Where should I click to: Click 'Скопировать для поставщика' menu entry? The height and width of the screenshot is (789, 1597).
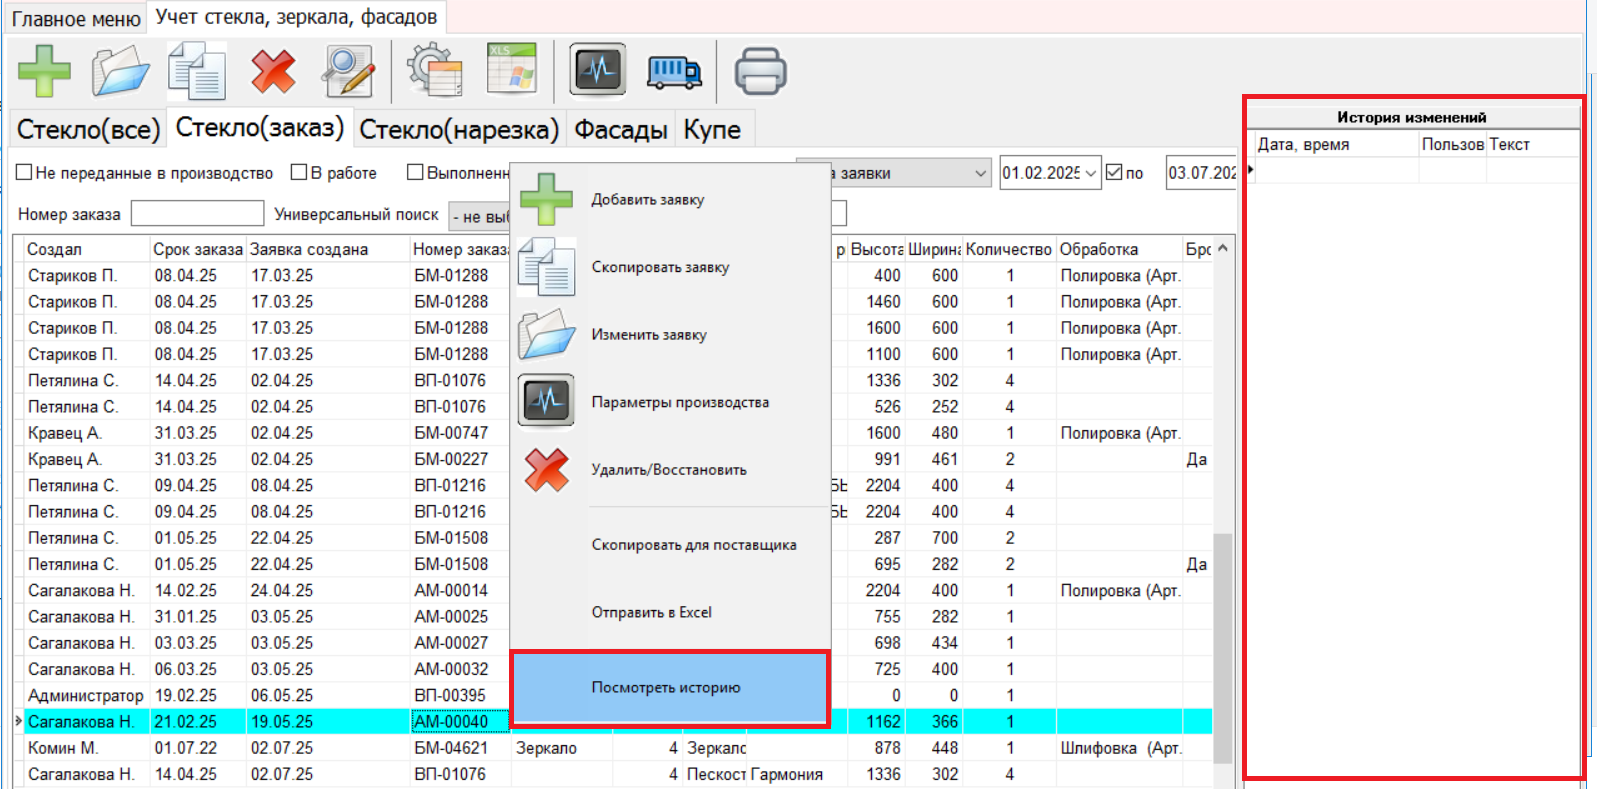694,545
